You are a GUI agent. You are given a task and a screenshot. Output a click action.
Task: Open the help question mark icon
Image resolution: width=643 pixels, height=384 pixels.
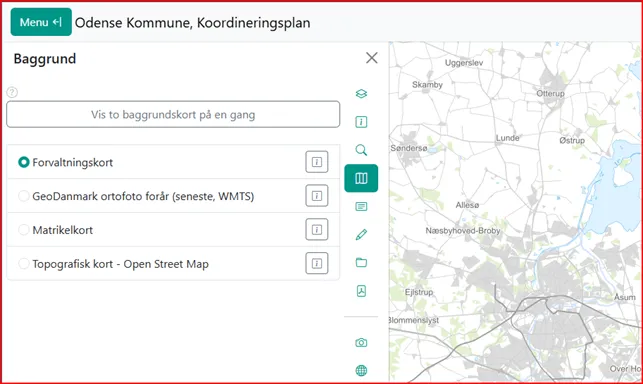(12, 92)
